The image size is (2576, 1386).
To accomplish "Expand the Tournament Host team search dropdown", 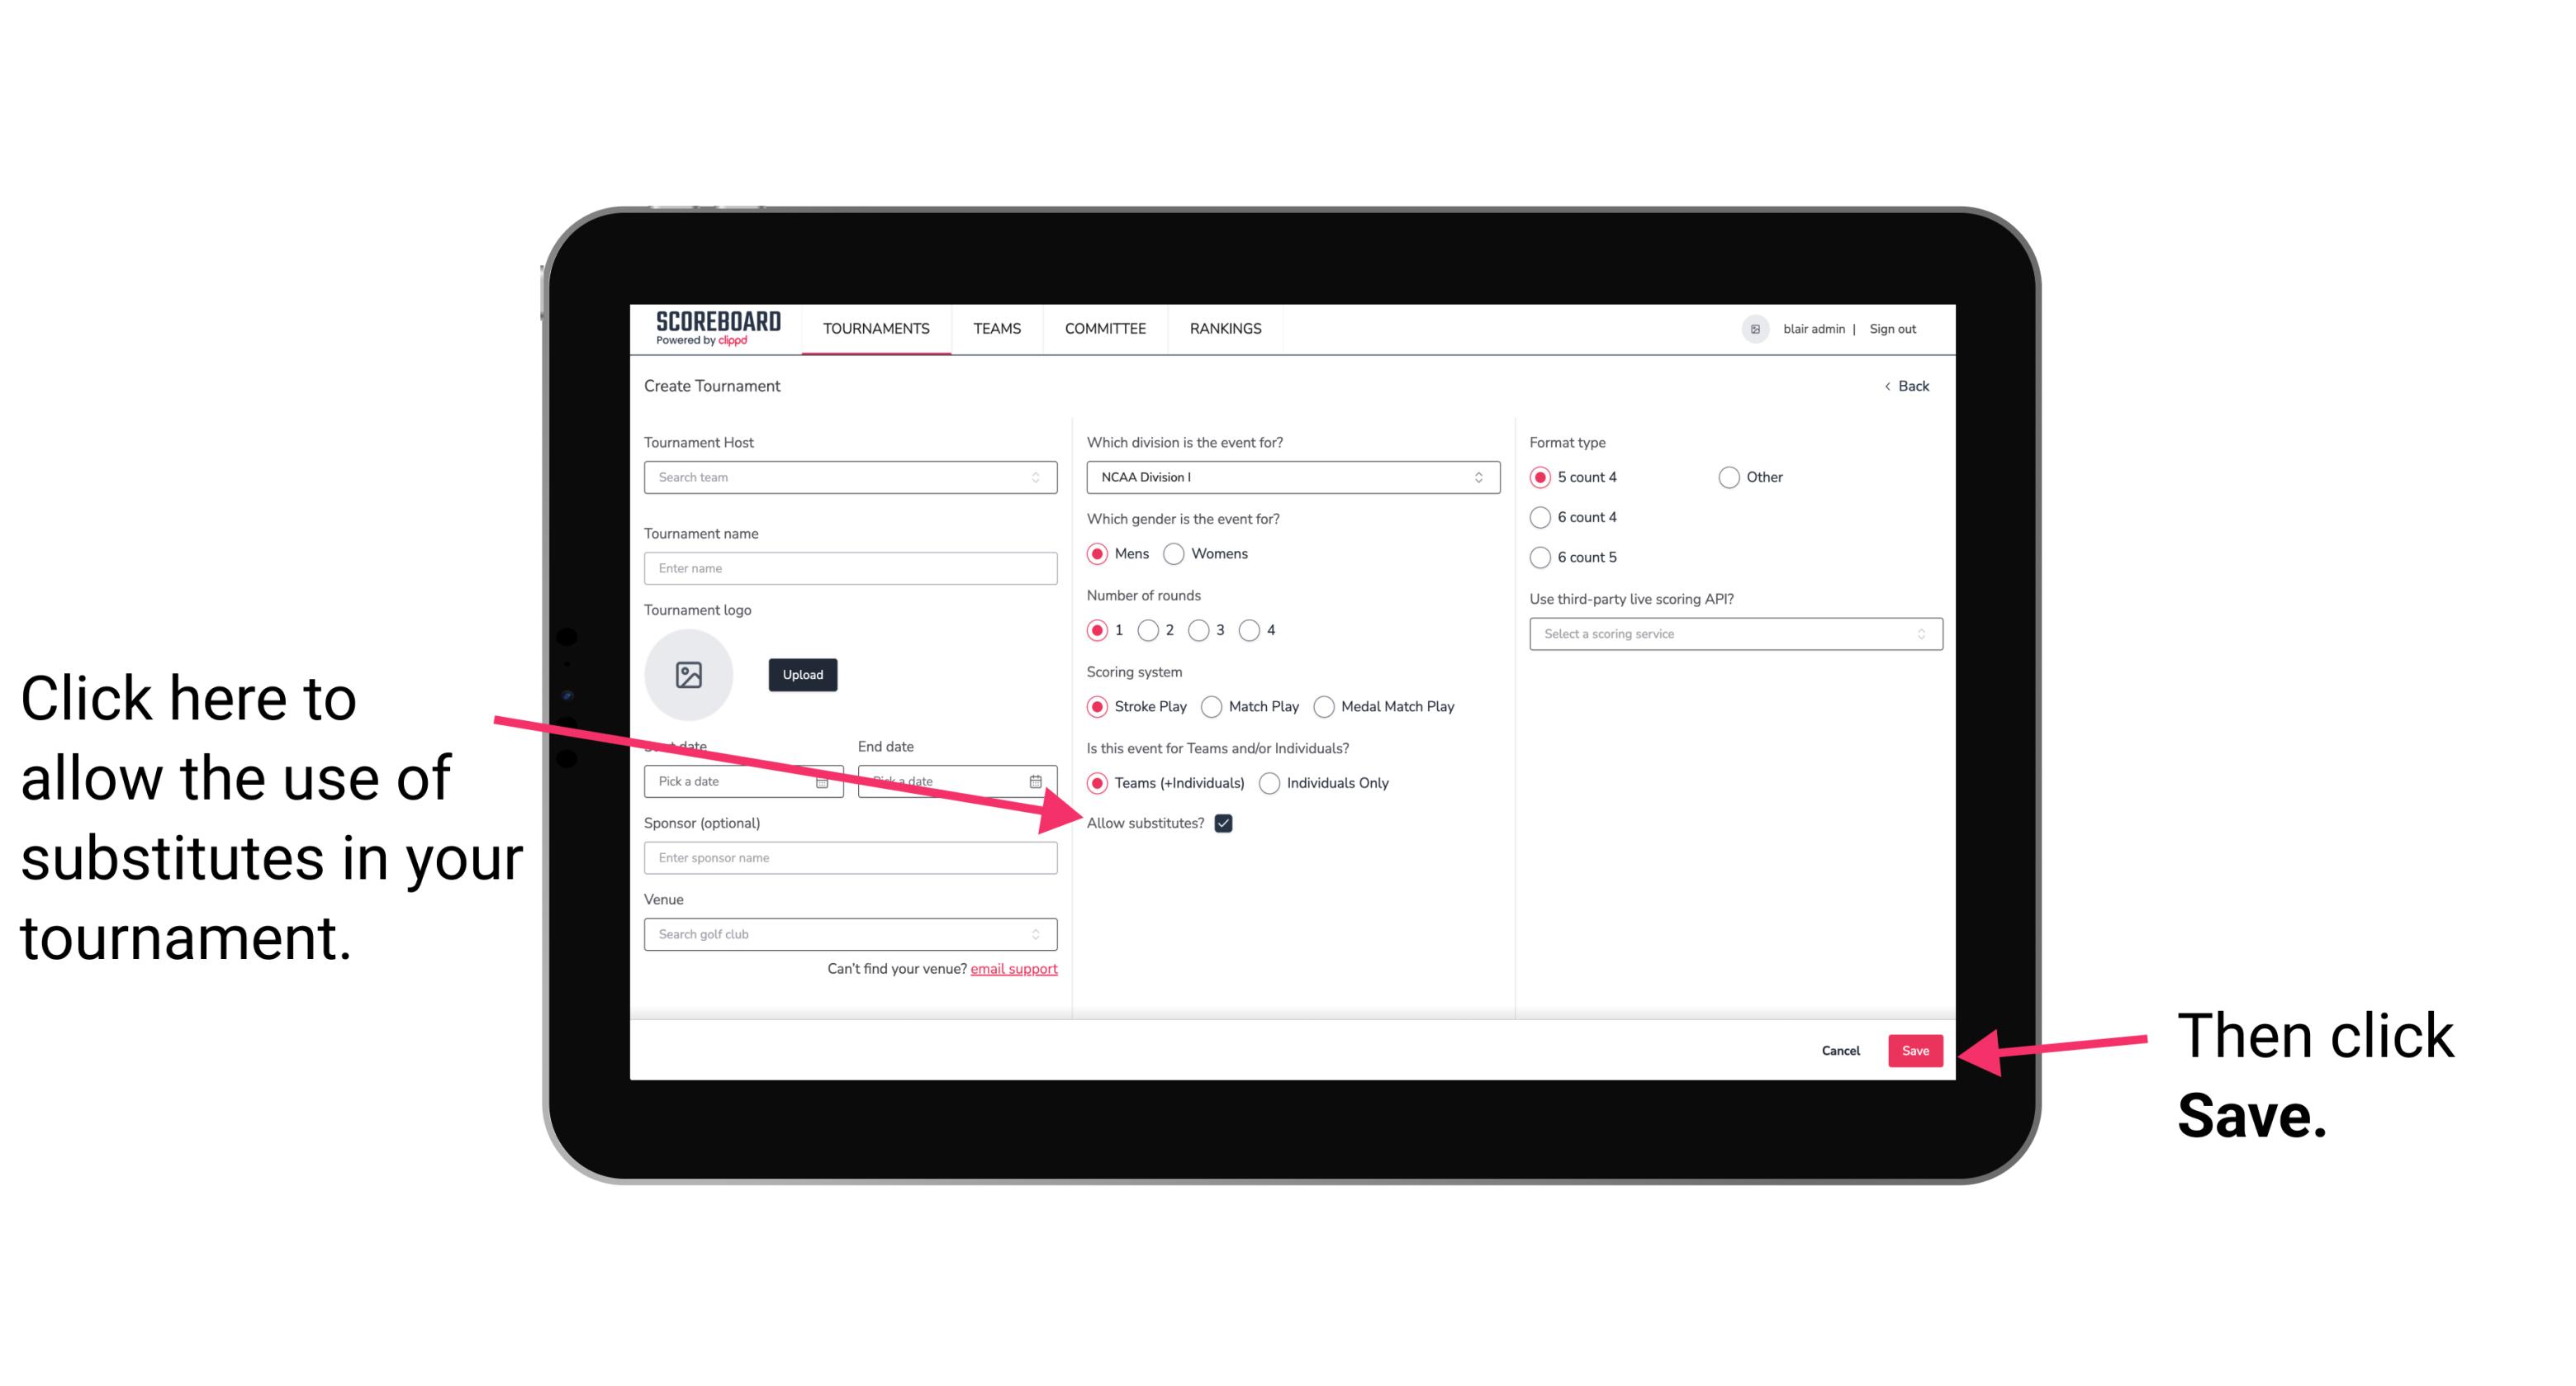I will pyautogui.click(x=1041, y=478).
